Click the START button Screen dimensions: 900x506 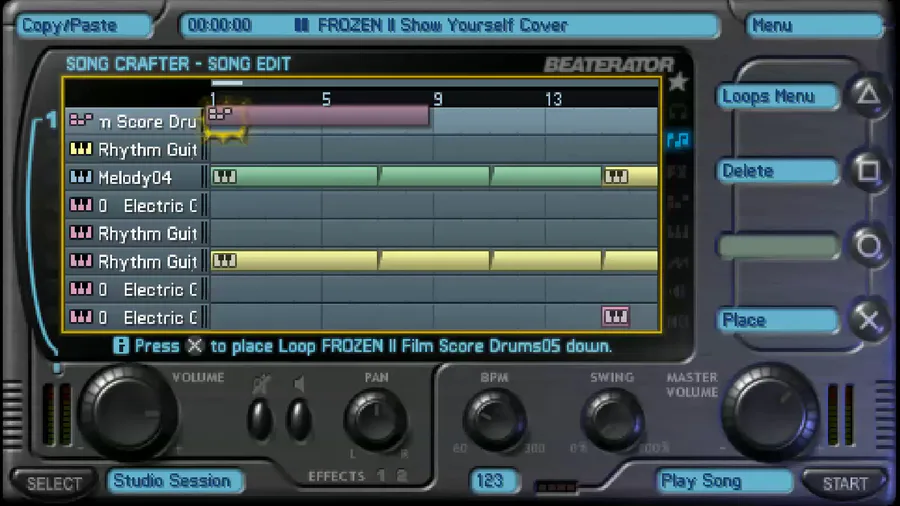click(x=845, y=483)
